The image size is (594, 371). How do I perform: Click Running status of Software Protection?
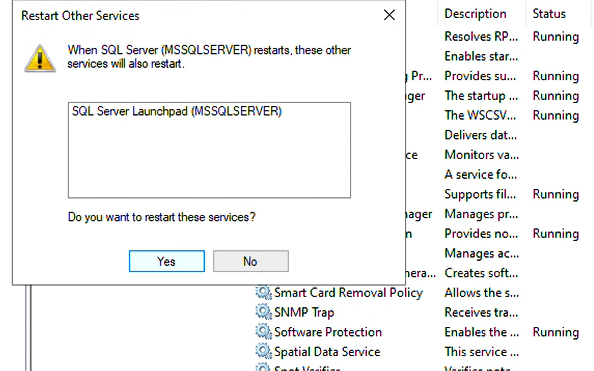(x=556, y=332)
